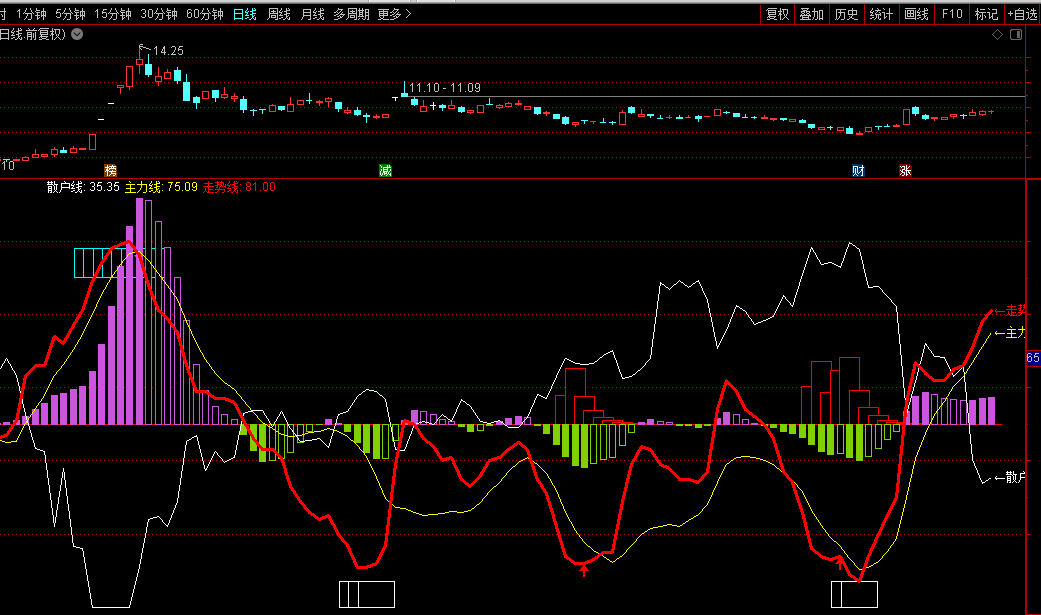Click the diamond icon above the chart
This screenshot has height=615, width=1041.
(x=997, y=35)
